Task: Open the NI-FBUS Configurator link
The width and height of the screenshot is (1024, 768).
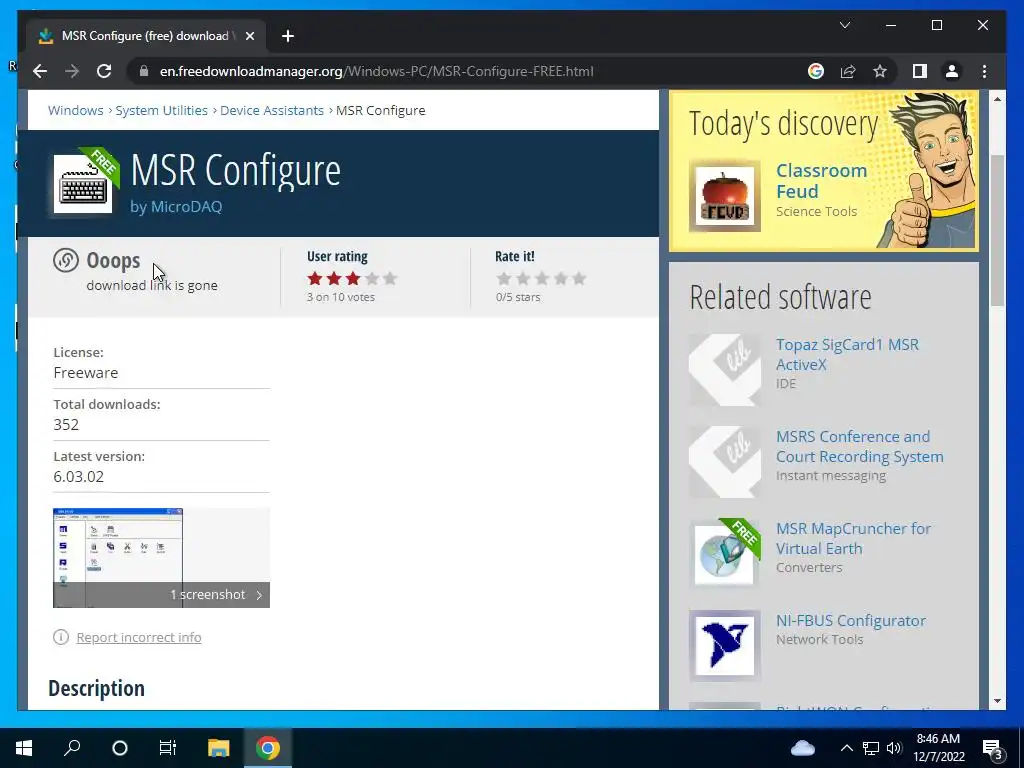Action: 850,620
